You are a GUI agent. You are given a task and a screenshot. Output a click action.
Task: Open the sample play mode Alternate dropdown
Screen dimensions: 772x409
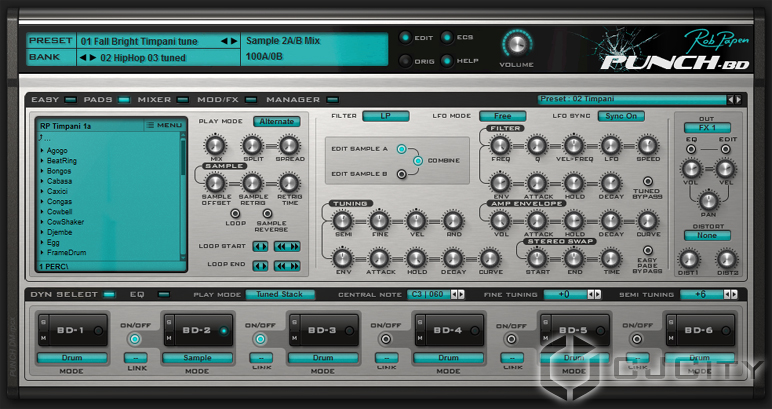pos(277,122)
